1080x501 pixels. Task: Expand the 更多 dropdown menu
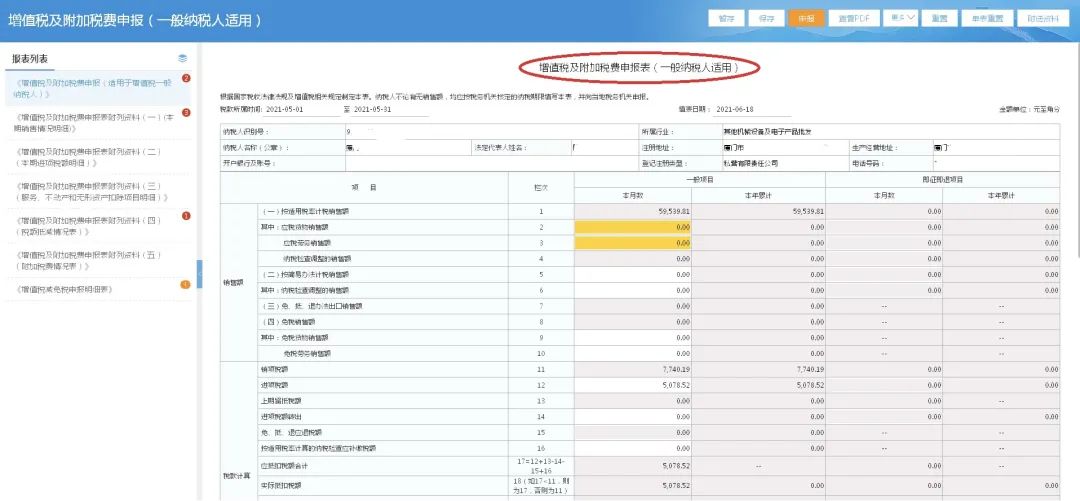pos(902,19)
